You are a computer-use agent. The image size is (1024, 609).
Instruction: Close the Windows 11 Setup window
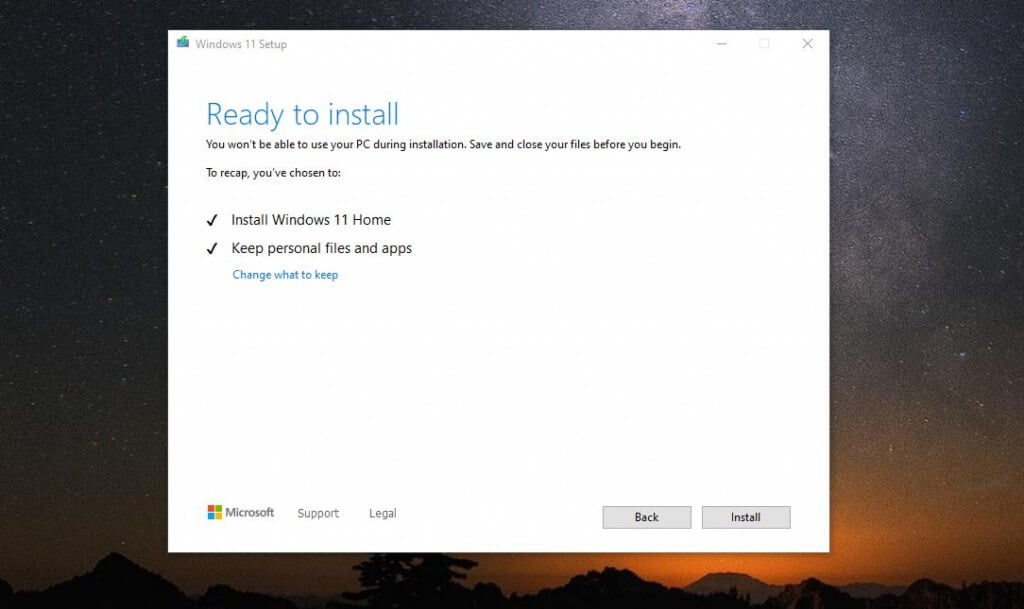807,43
